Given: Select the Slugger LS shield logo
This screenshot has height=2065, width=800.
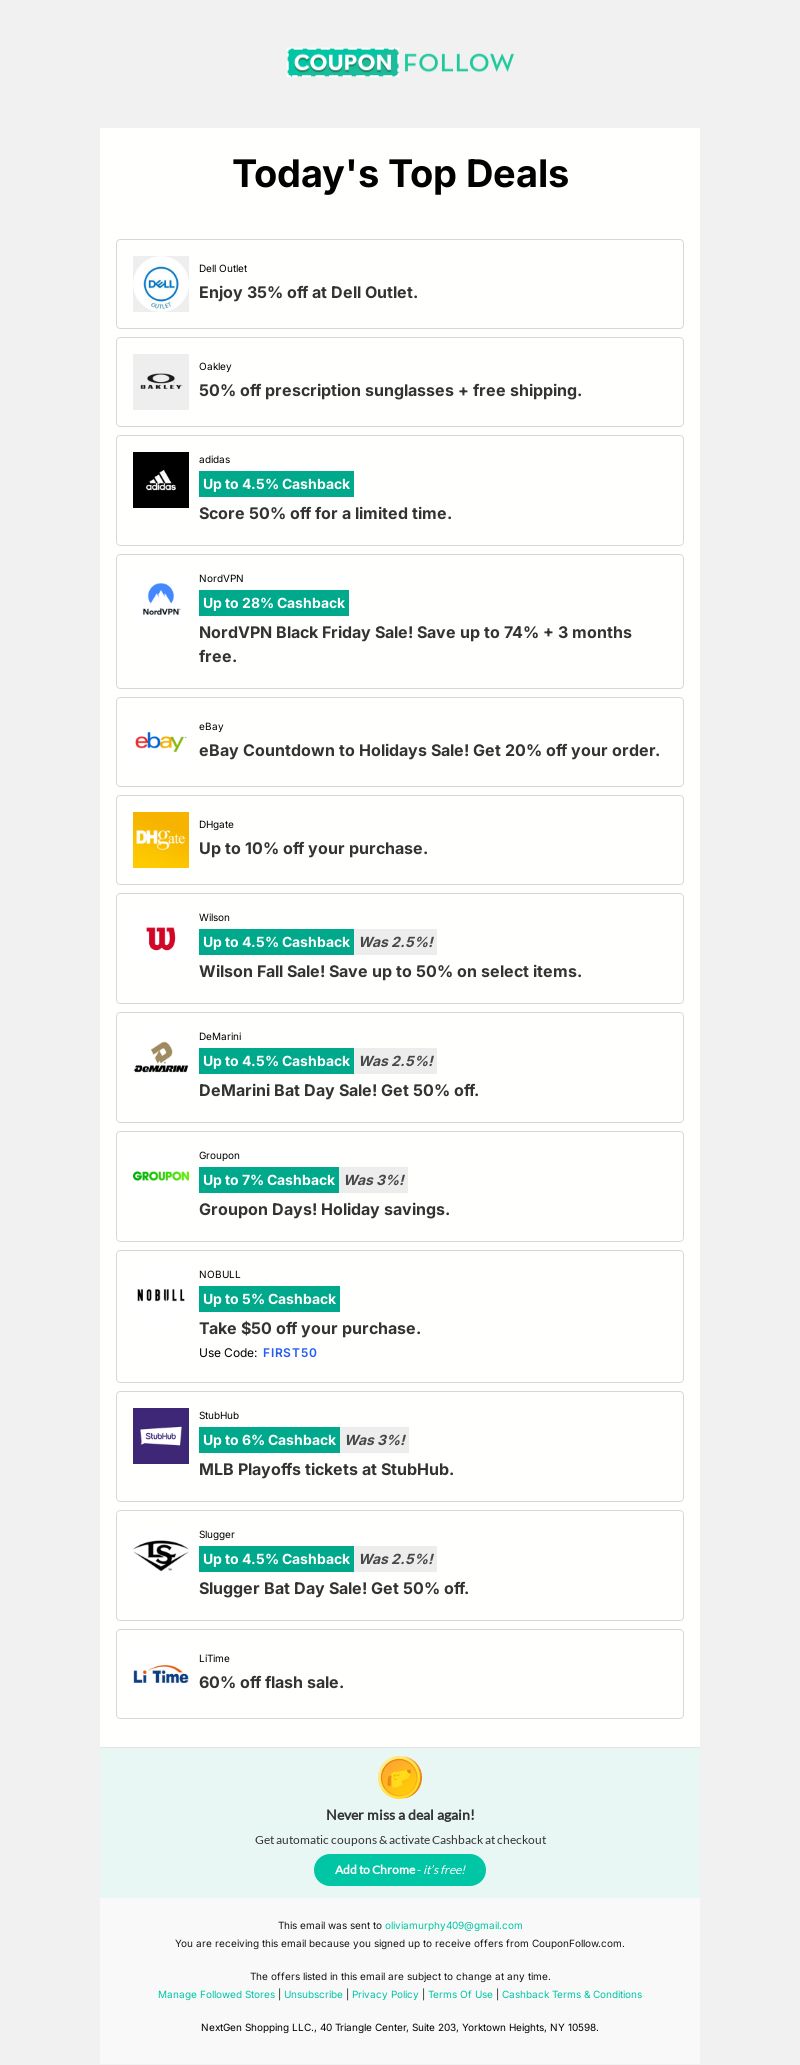Looking at the screenshot, I should (161, 1555).
